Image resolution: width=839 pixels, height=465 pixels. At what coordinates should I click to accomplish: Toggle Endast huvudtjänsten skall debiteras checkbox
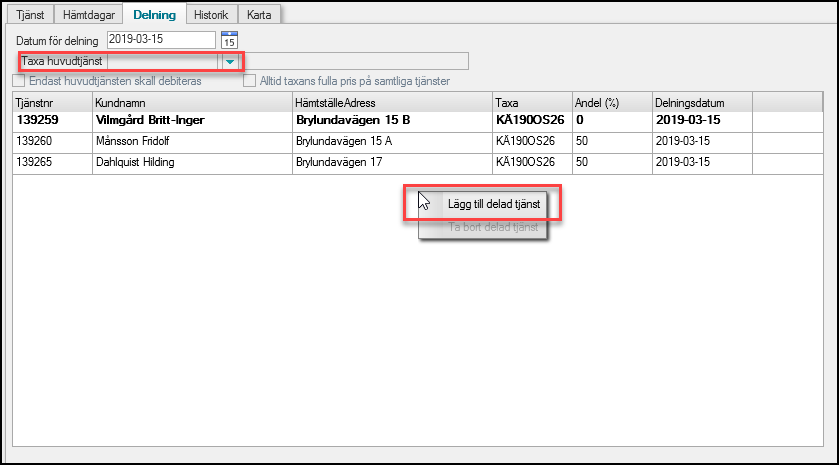(x=19, y=80)
